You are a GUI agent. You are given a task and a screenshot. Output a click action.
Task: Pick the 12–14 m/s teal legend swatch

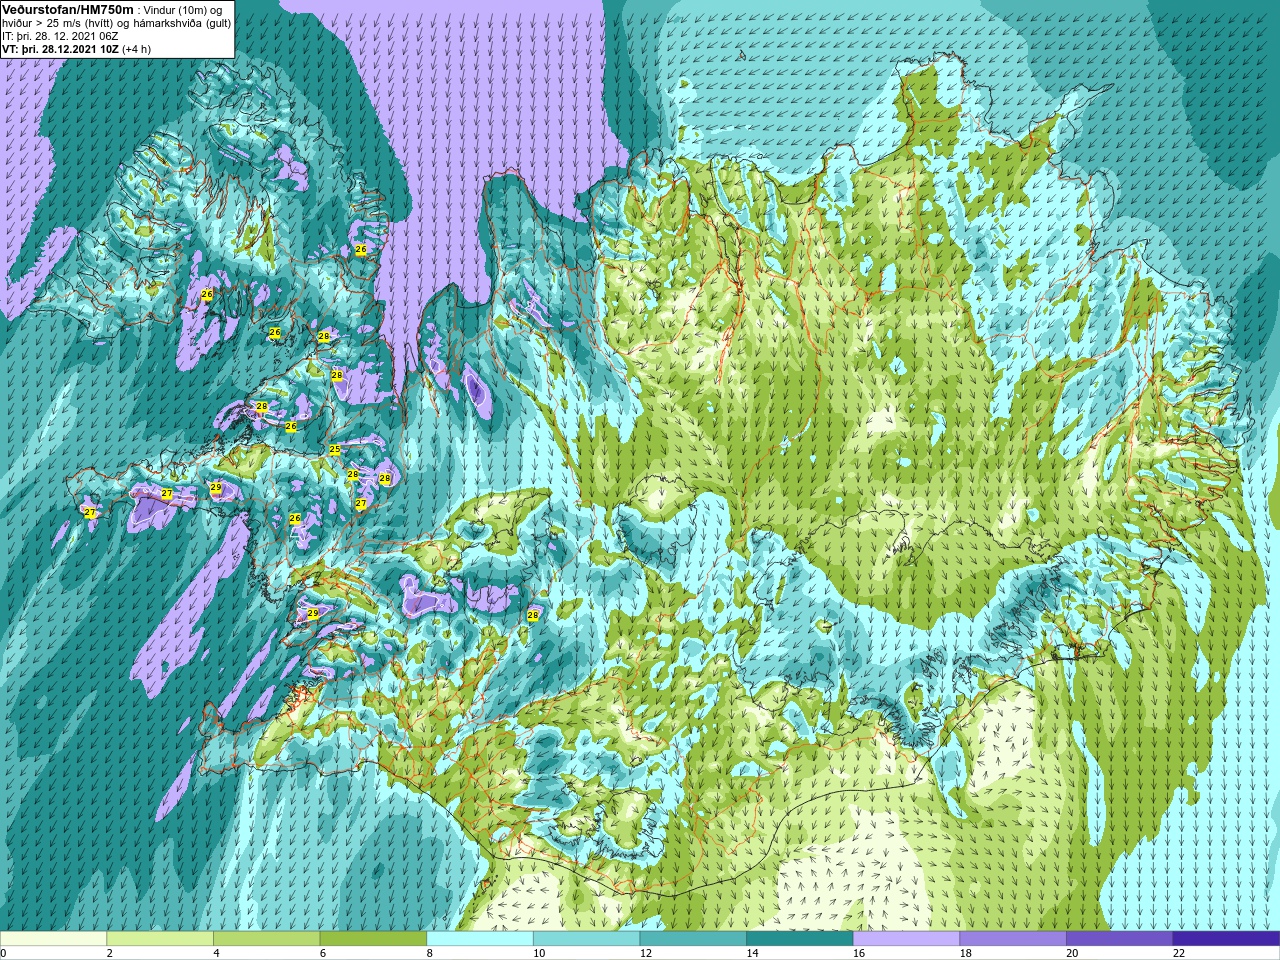[693, 939]
